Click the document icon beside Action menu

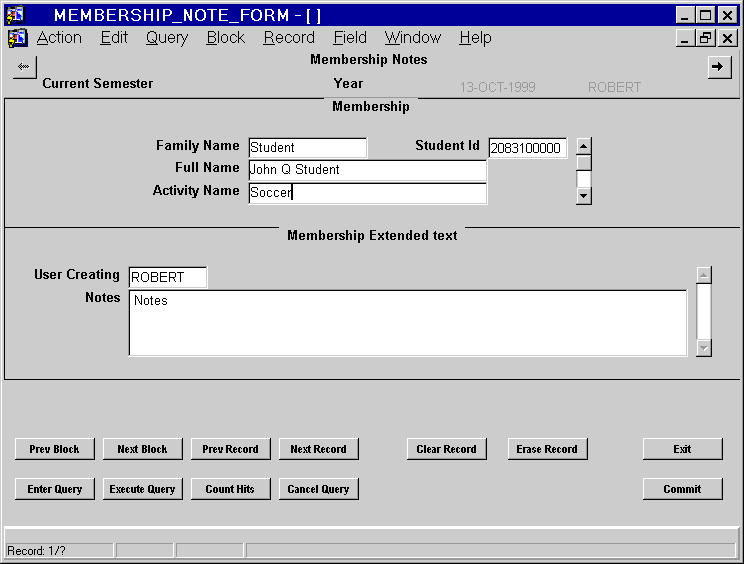(x=18, y=38)
